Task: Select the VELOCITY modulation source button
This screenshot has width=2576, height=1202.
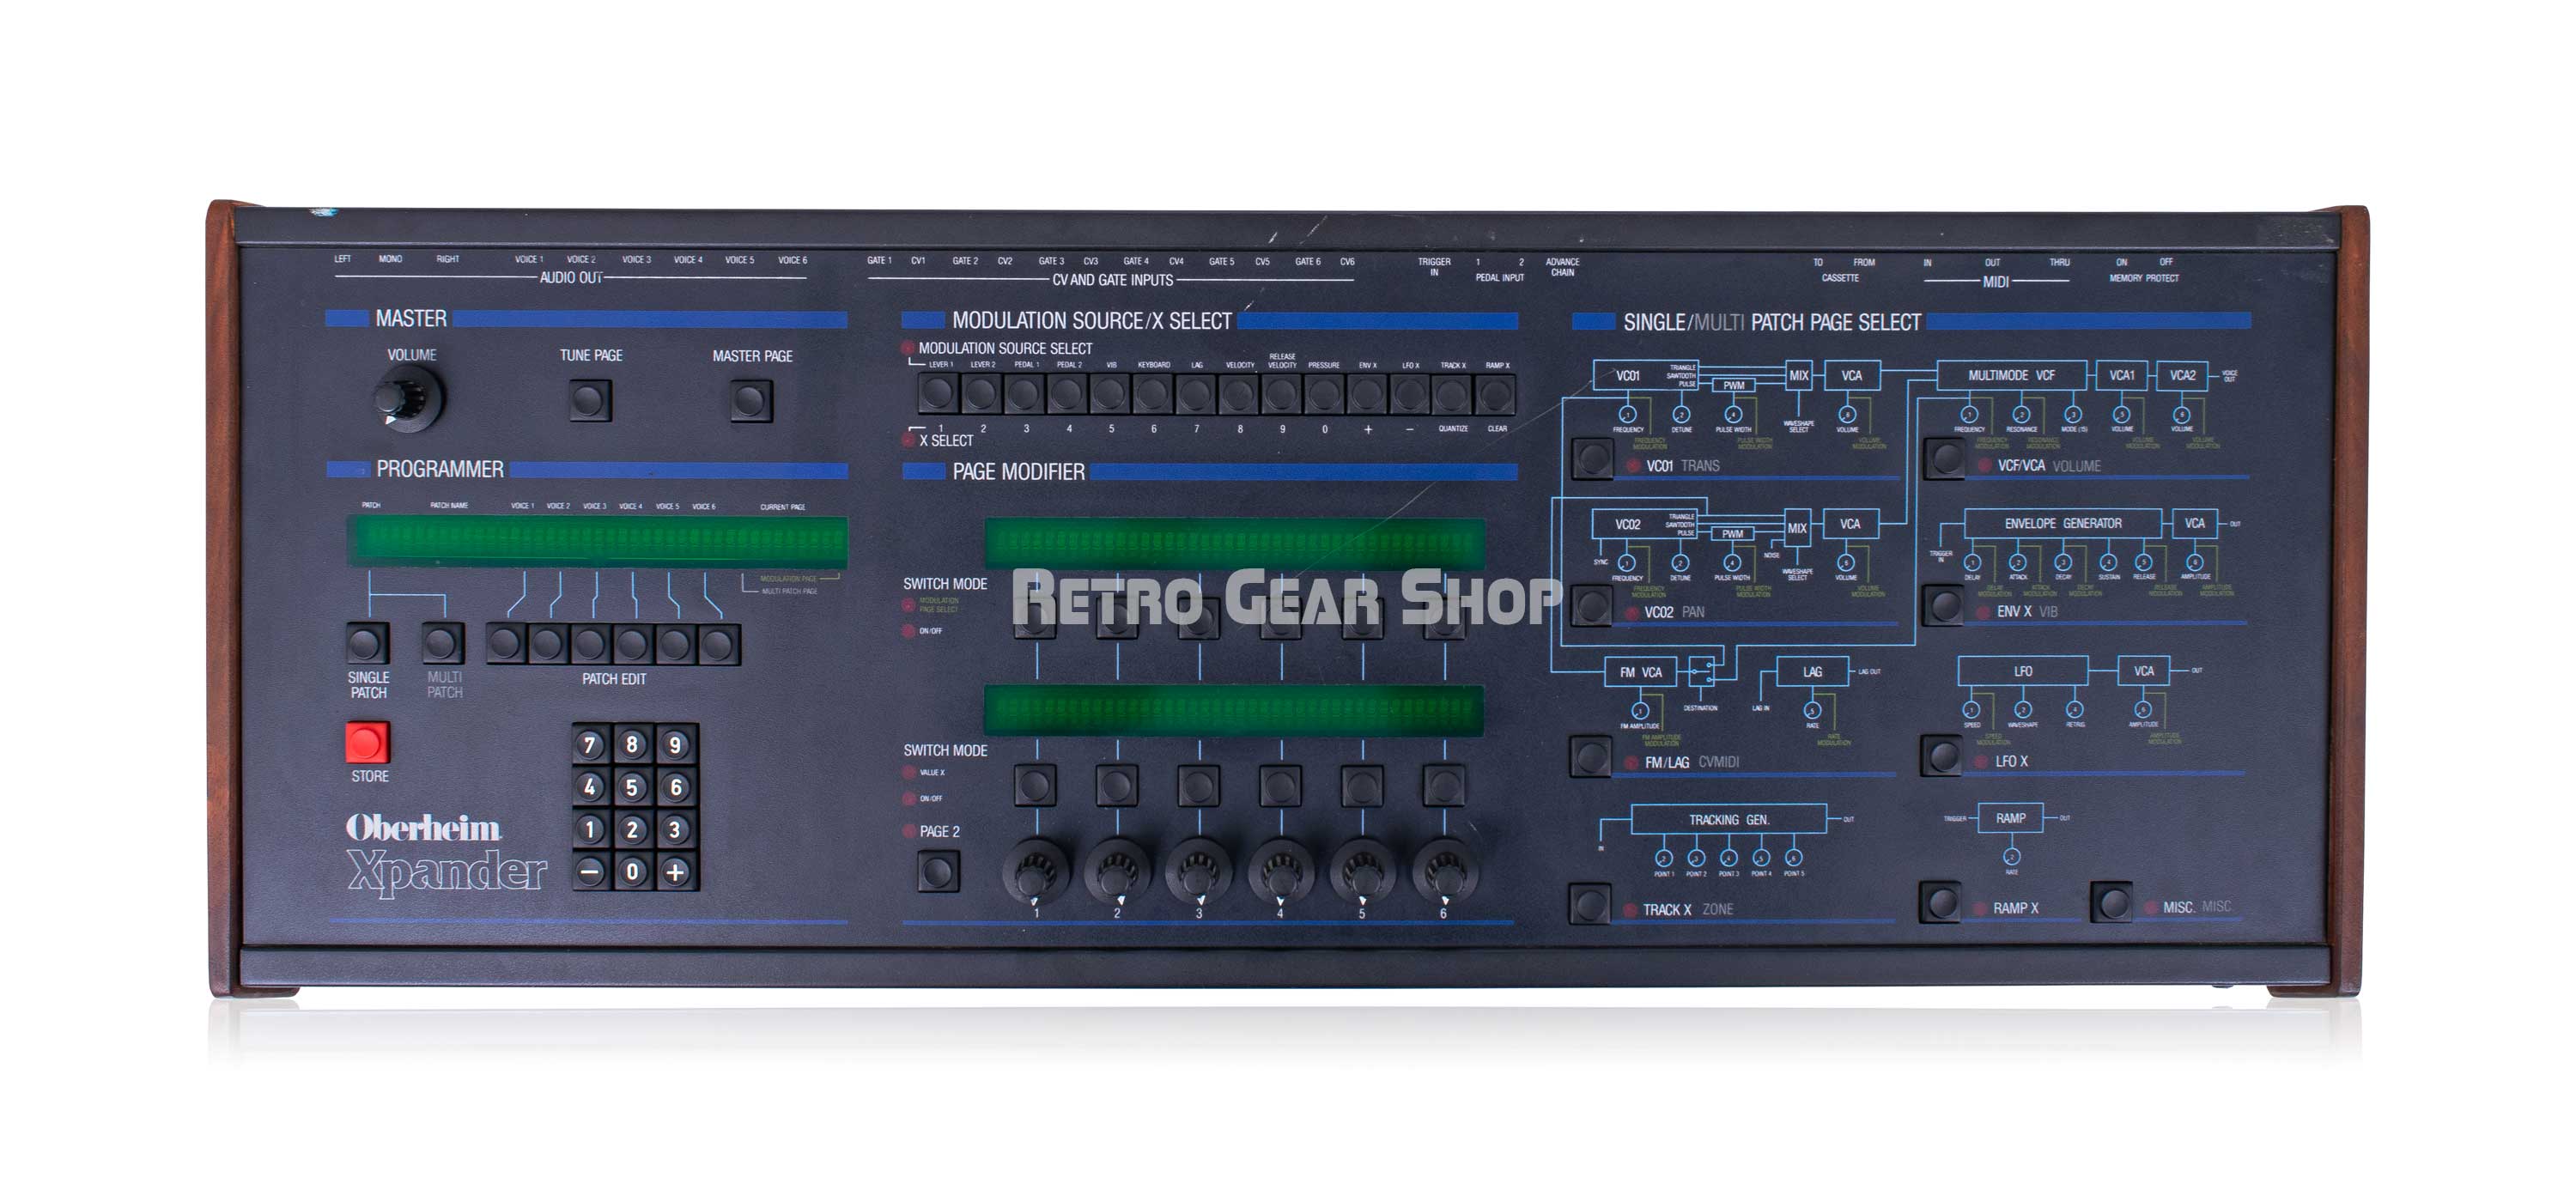Action: point(1238,393)
